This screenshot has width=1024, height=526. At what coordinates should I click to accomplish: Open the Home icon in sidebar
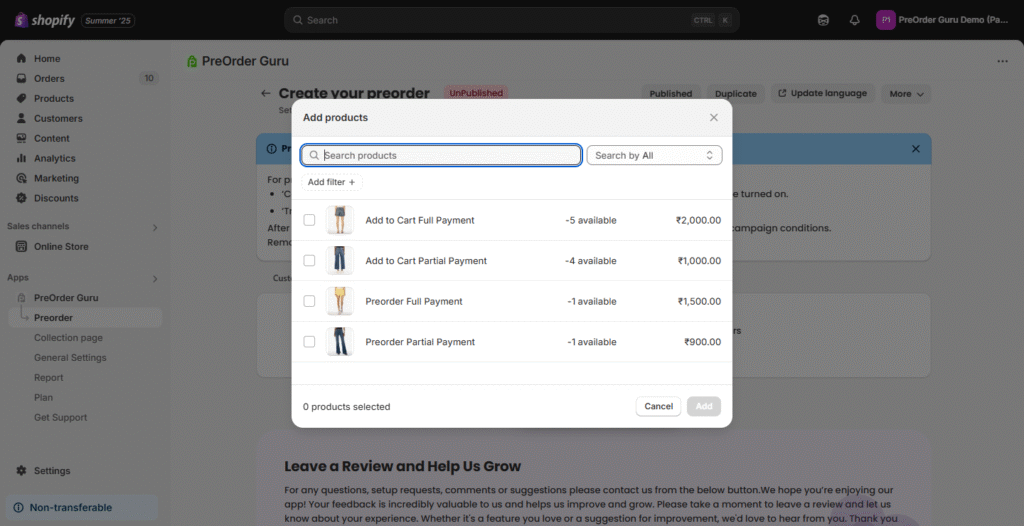[21, 59]
